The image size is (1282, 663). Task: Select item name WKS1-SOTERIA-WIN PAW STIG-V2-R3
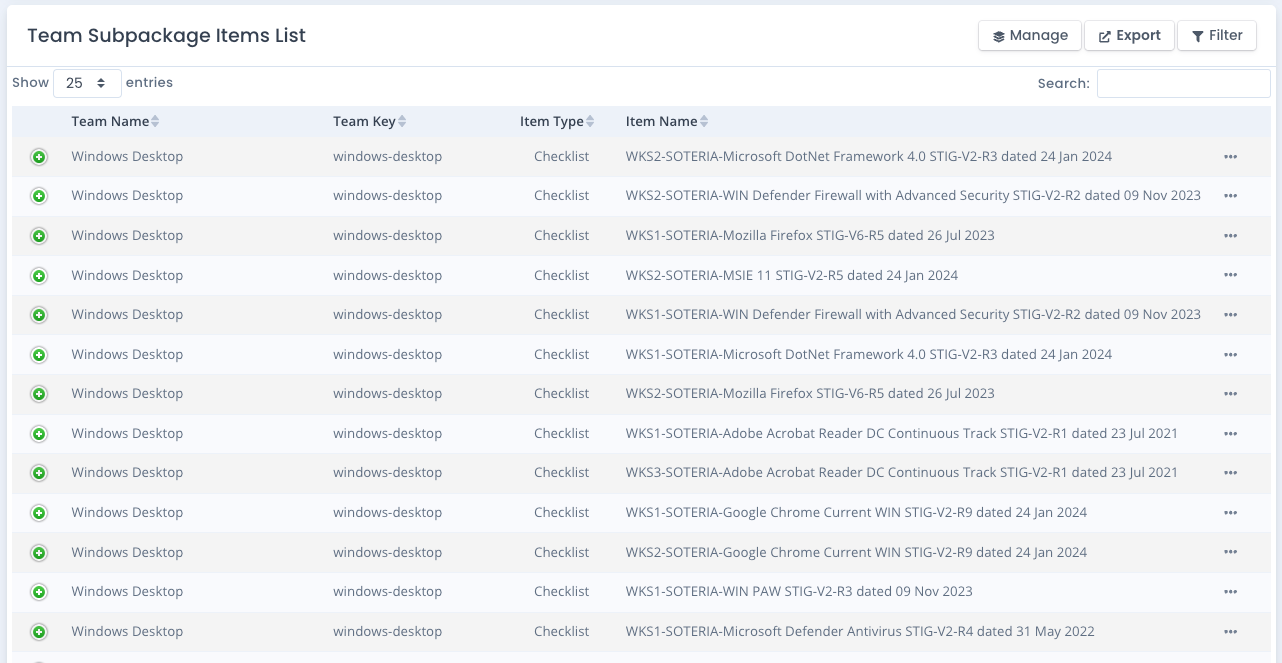click(x=799, y=591)
